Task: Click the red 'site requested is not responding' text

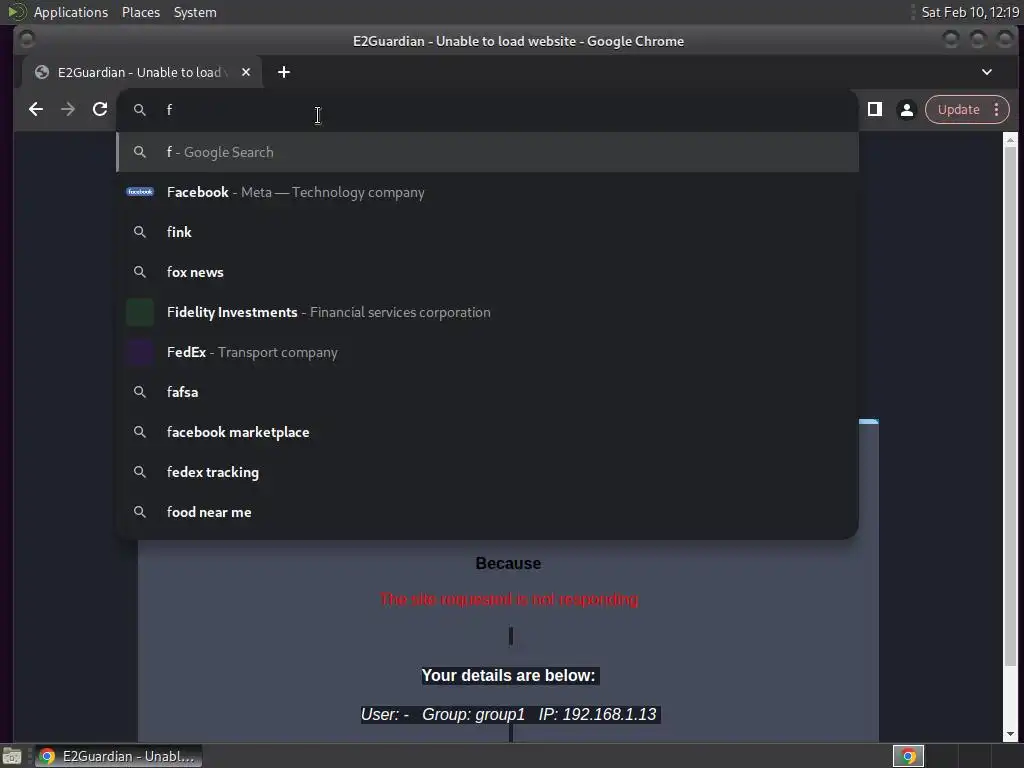Action: 509,600
